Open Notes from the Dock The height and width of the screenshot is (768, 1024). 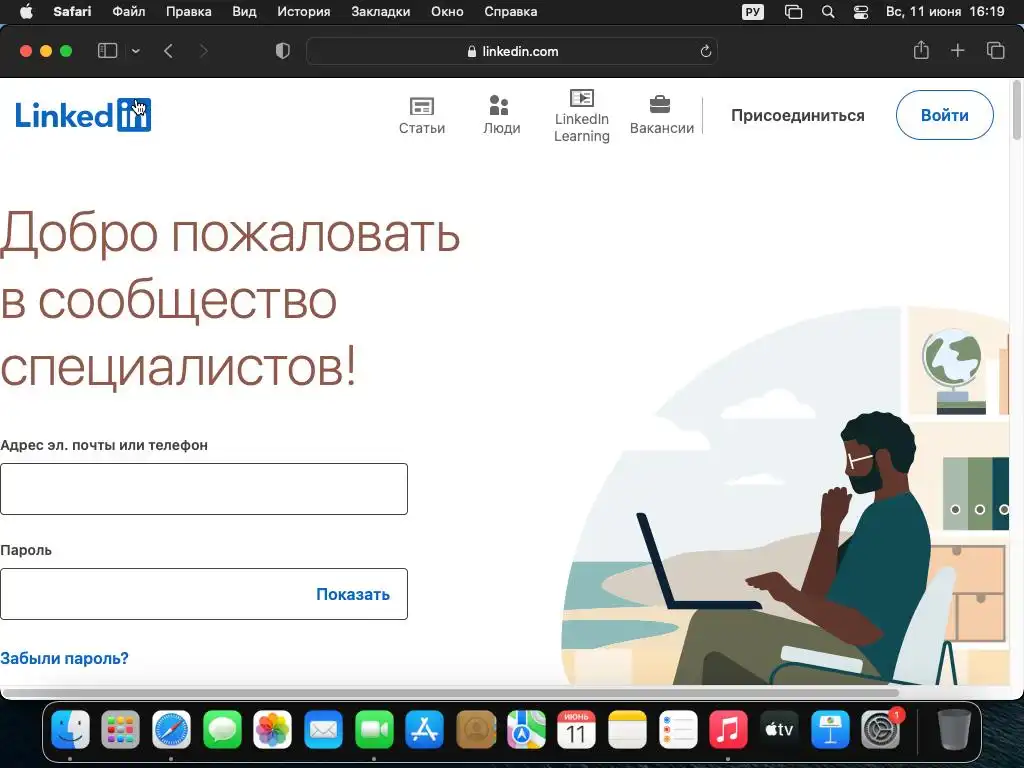tap(627, 729)
